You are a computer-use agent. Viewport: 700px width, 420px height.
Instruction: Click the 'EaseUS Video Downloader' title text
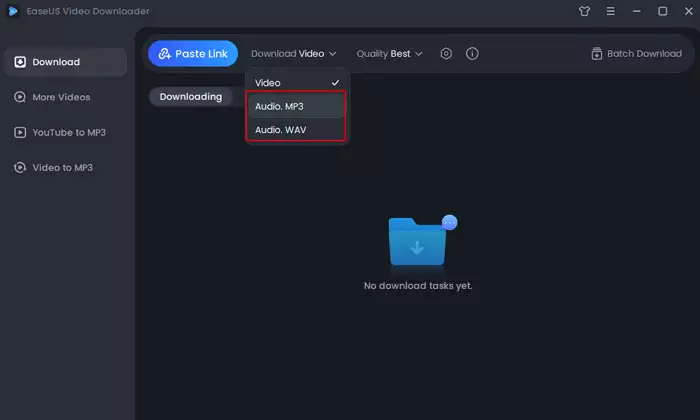tap(88, 11)
